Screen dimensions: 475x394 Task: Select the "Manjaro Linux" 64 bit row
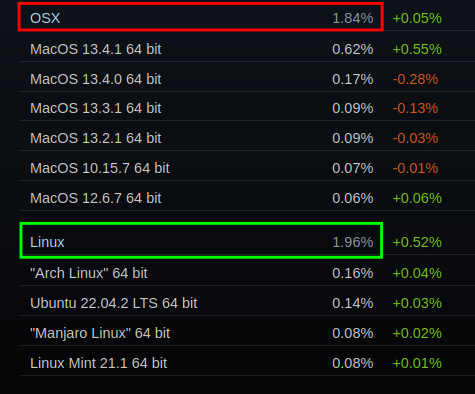[x=247, y=333]
